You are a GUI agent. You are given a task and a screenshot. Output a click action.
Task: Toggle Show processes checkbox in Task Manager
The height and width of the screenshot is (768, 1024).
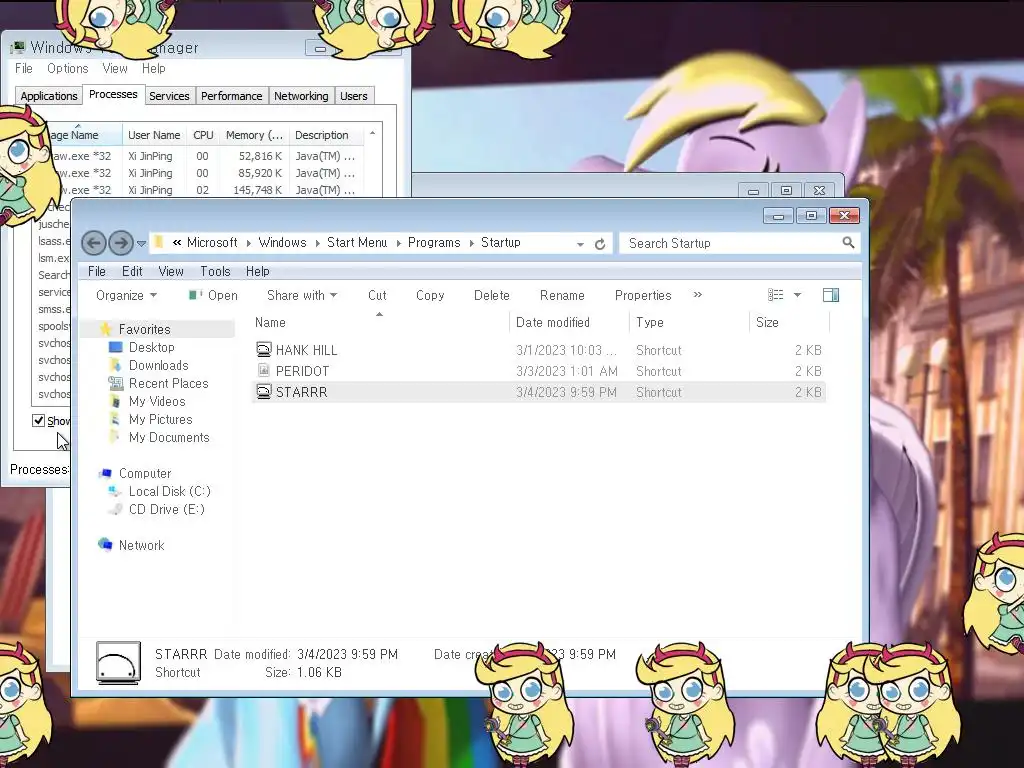tap(39, 421)
